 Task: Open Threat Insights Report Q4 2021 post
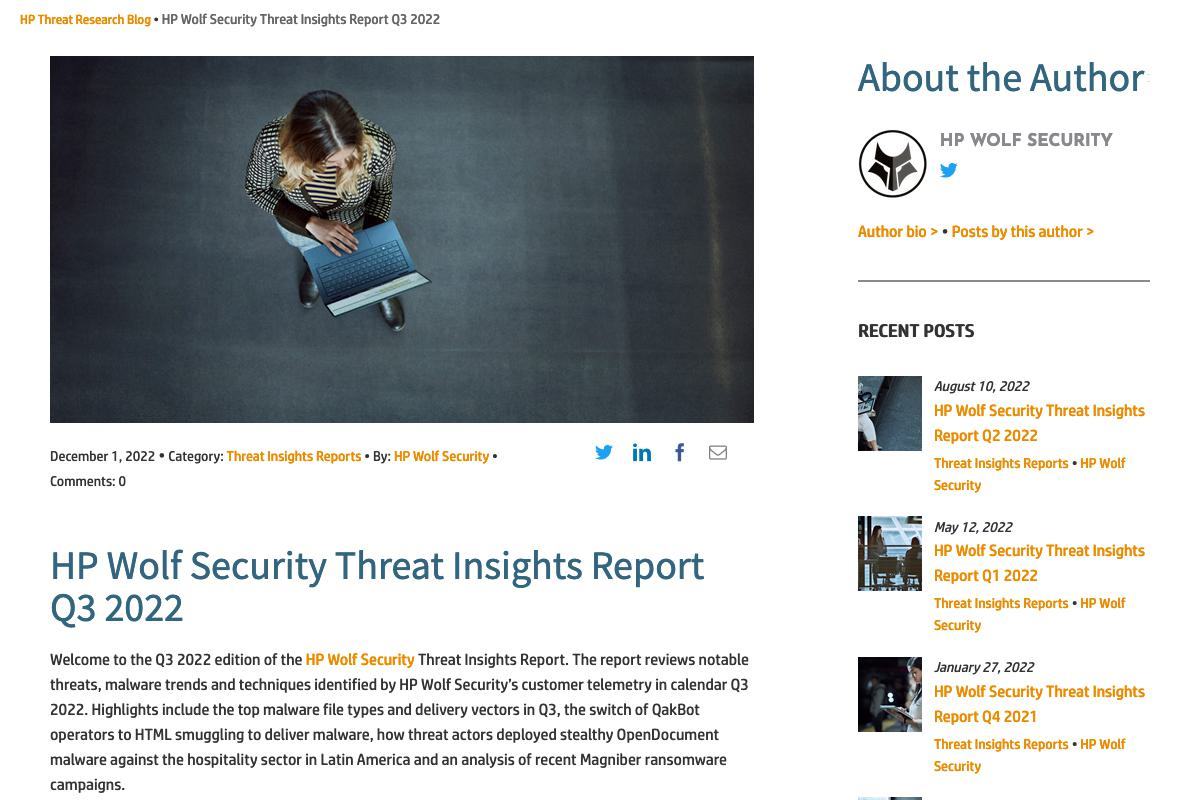point(1039,704)
